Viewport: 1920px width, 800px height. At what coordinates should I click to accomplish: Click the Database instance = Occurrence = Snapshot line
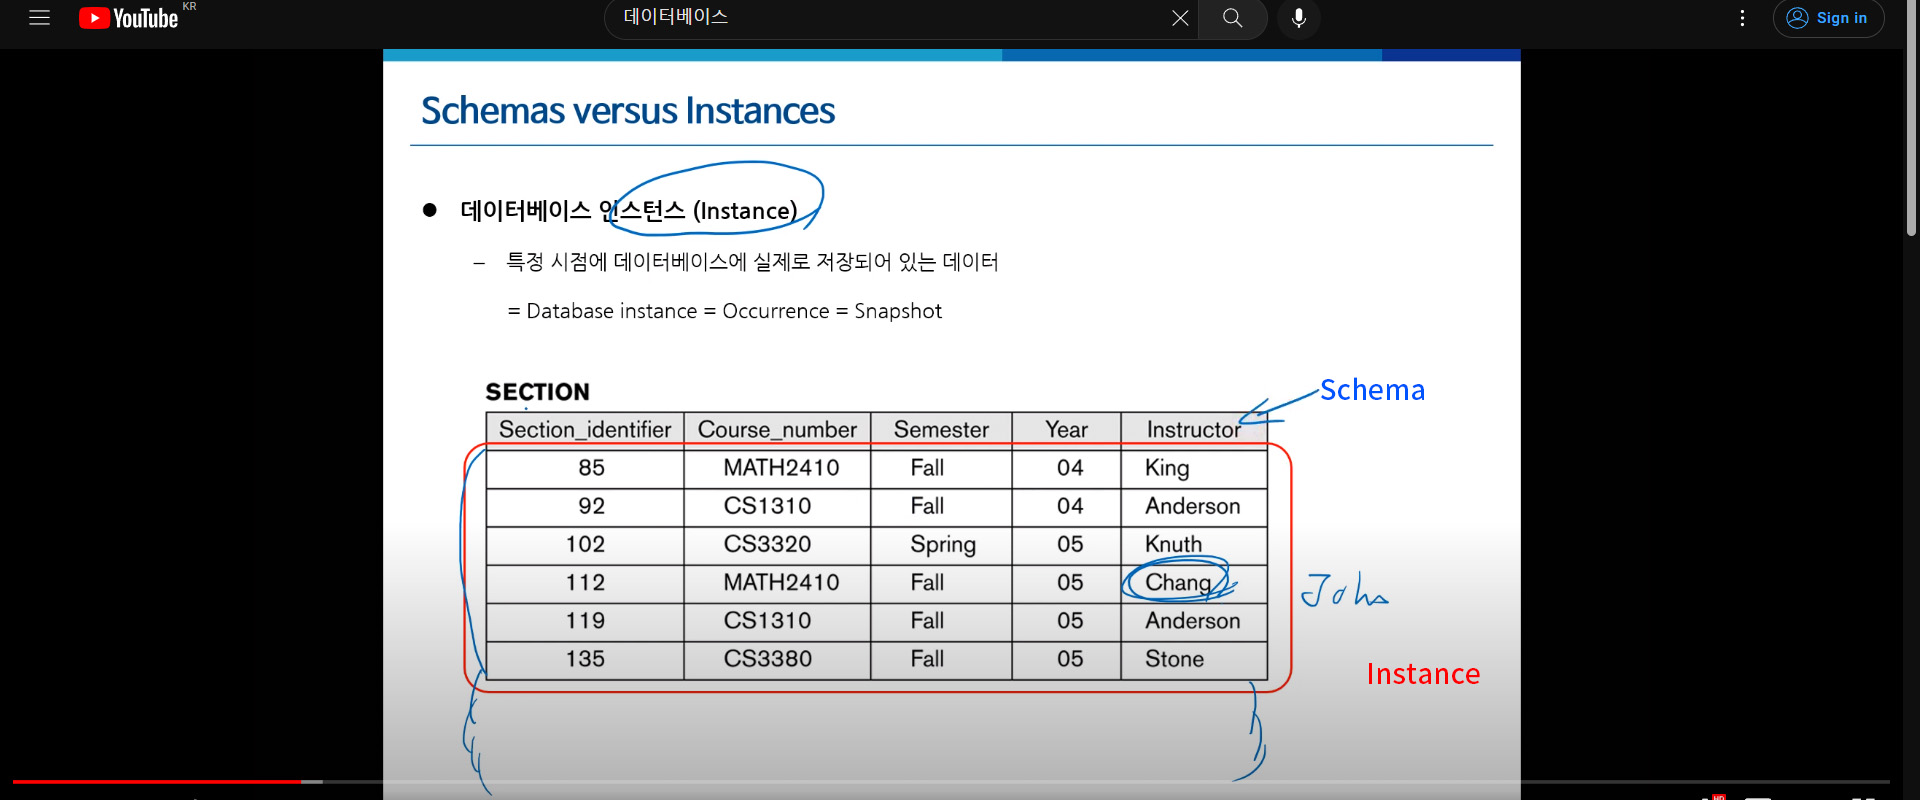(725, 311)
